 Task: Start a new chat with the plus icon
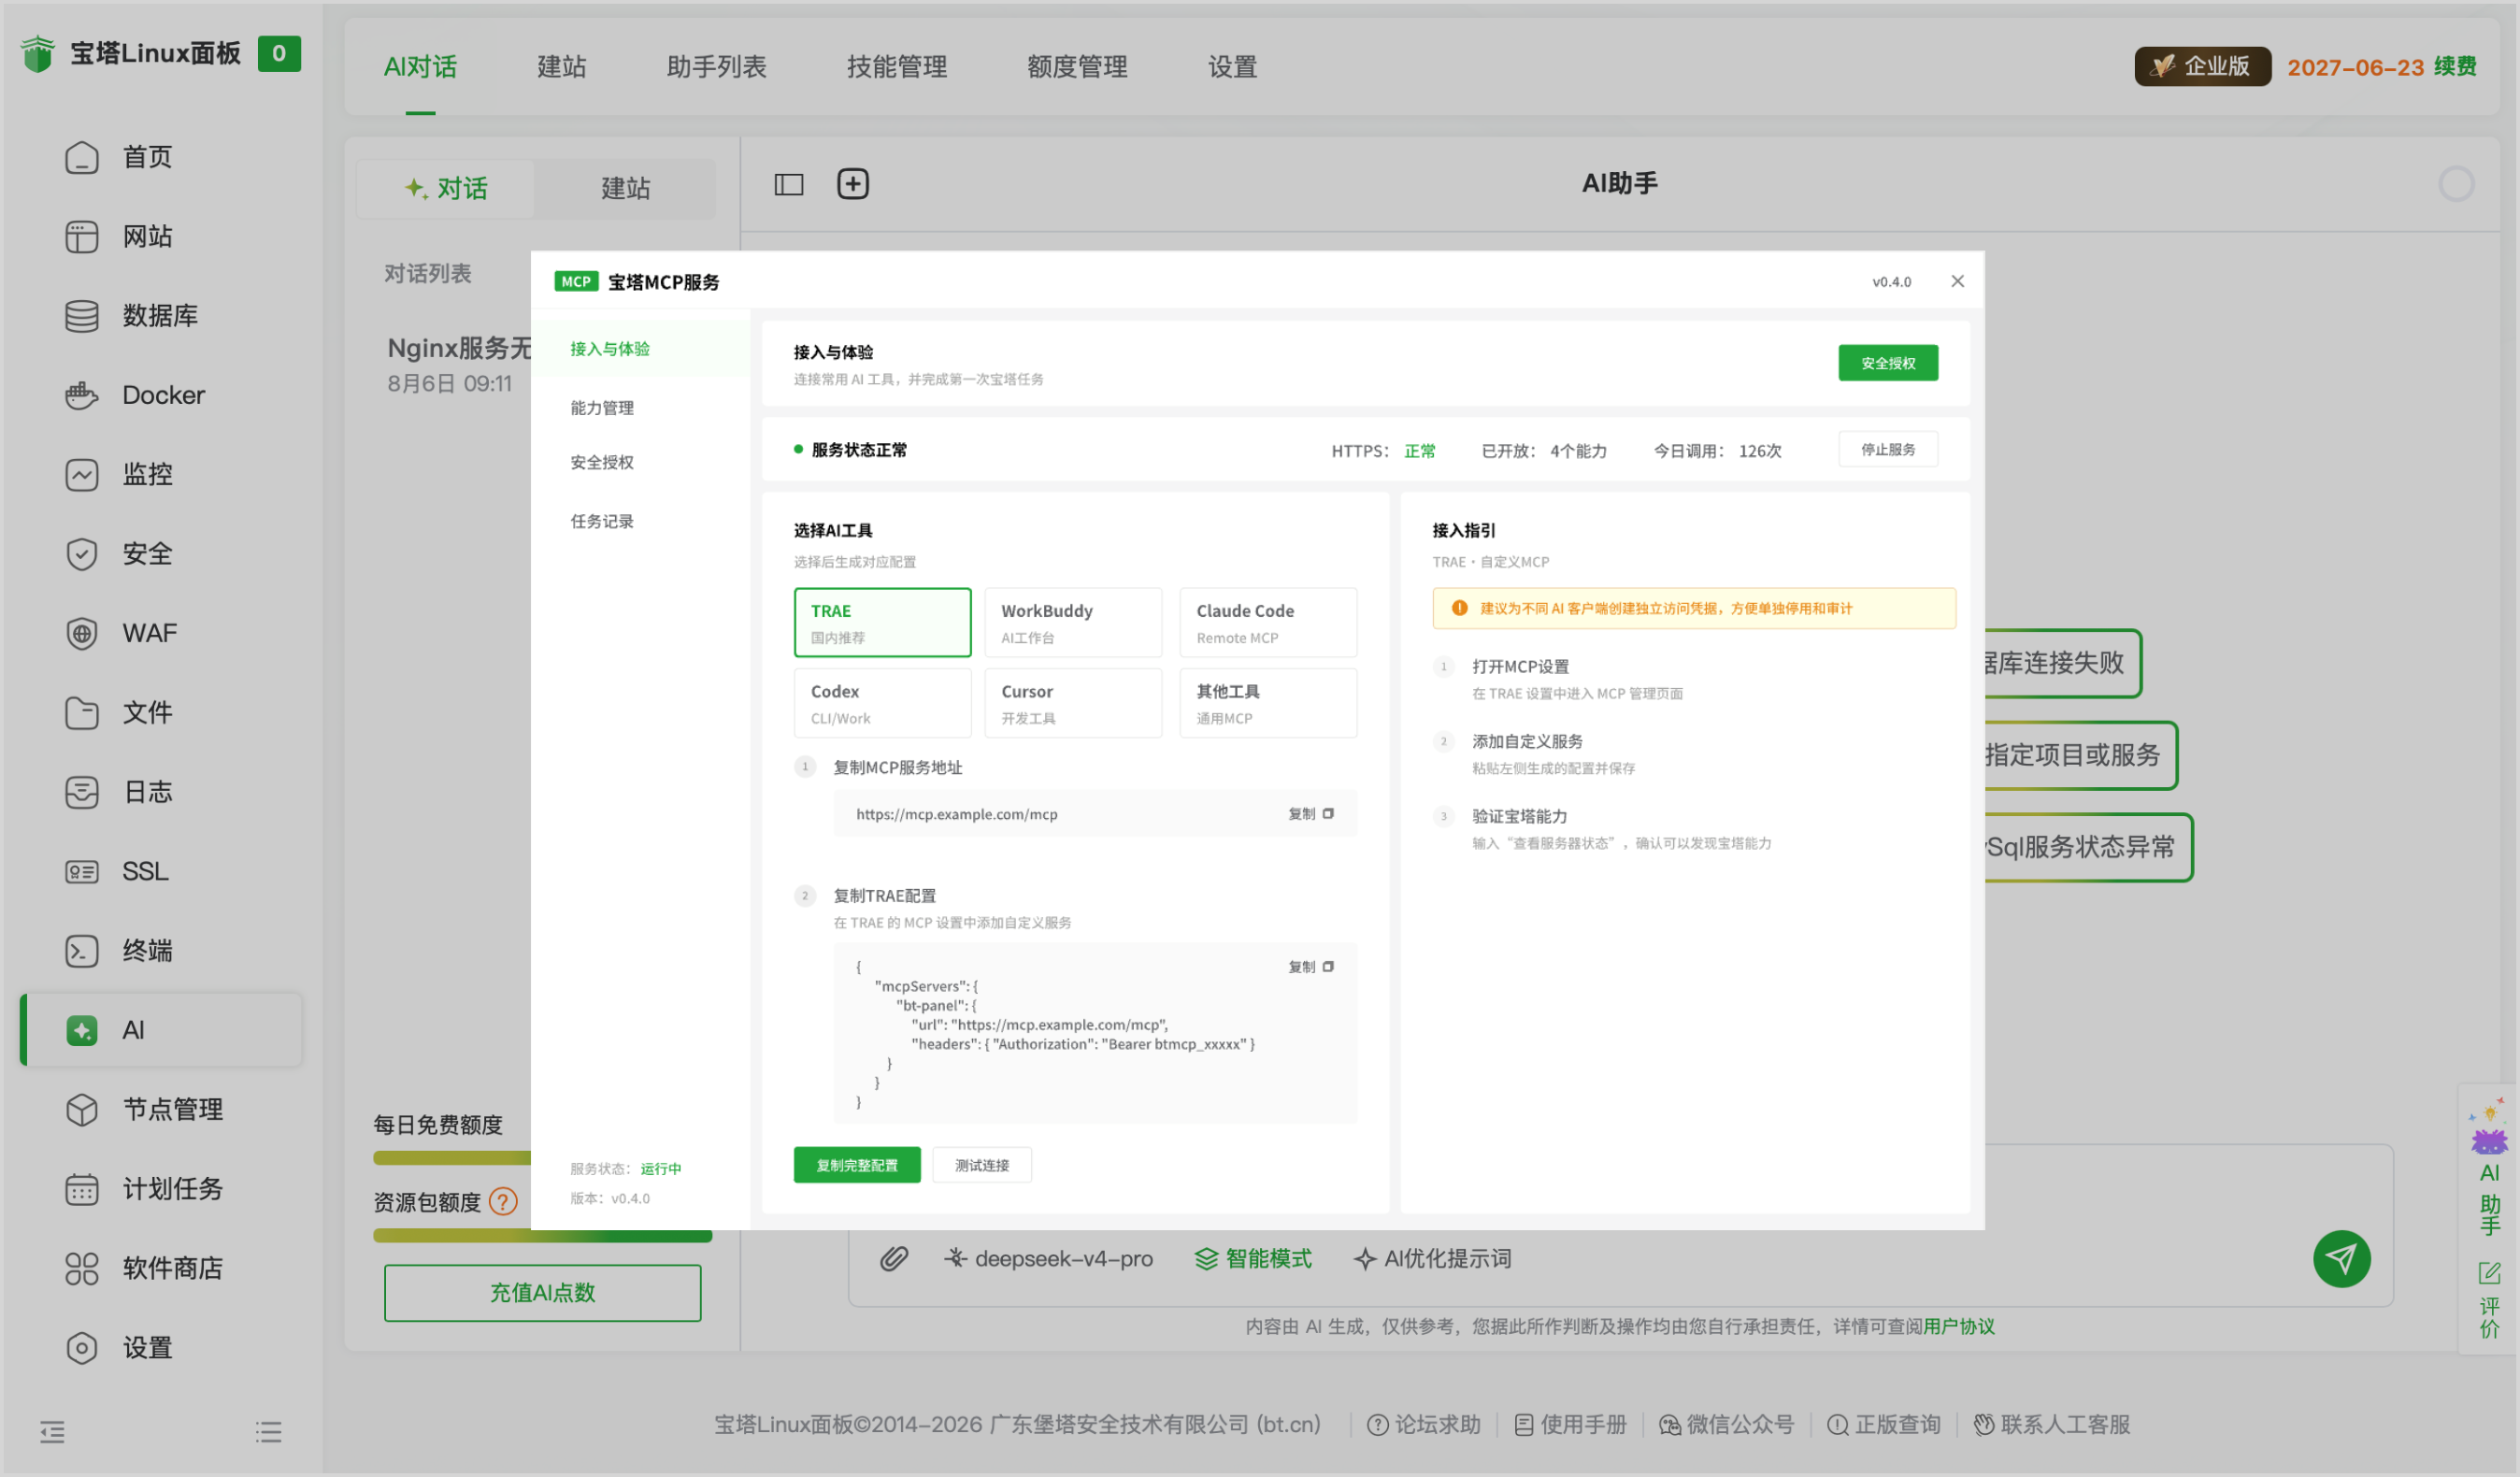853,184
